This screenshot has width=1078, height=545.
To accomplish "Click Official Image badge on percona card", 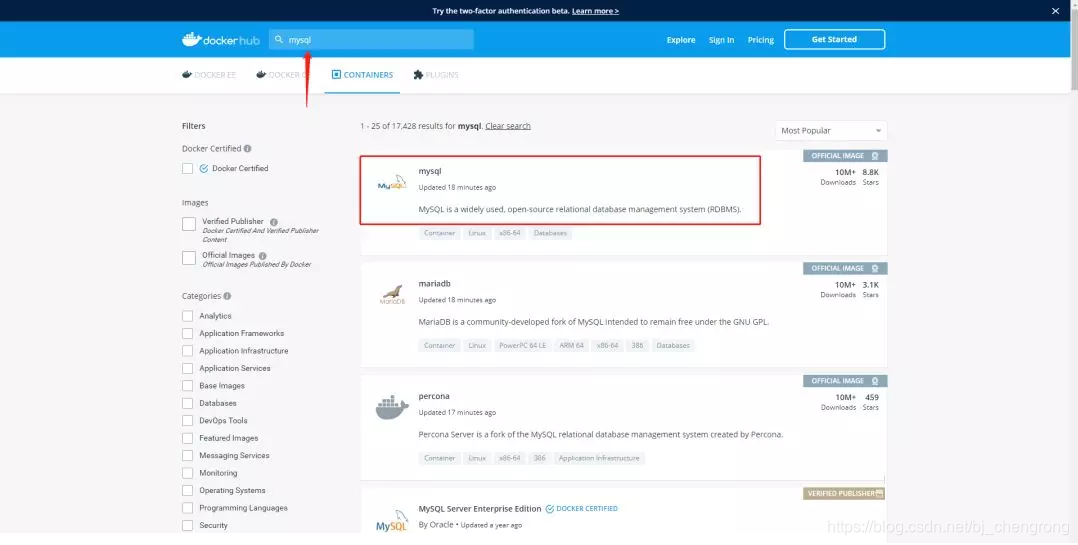I will point(845,381).
